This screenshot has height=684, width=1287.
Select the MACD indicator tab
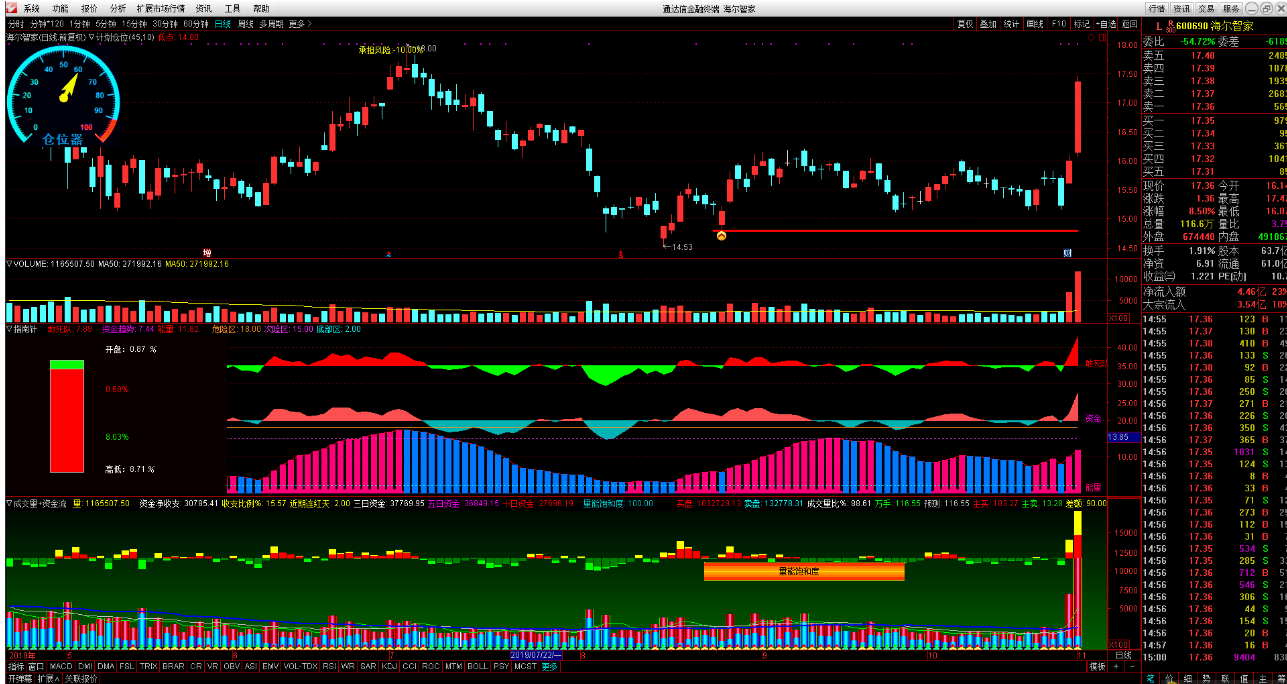(61, 665)
